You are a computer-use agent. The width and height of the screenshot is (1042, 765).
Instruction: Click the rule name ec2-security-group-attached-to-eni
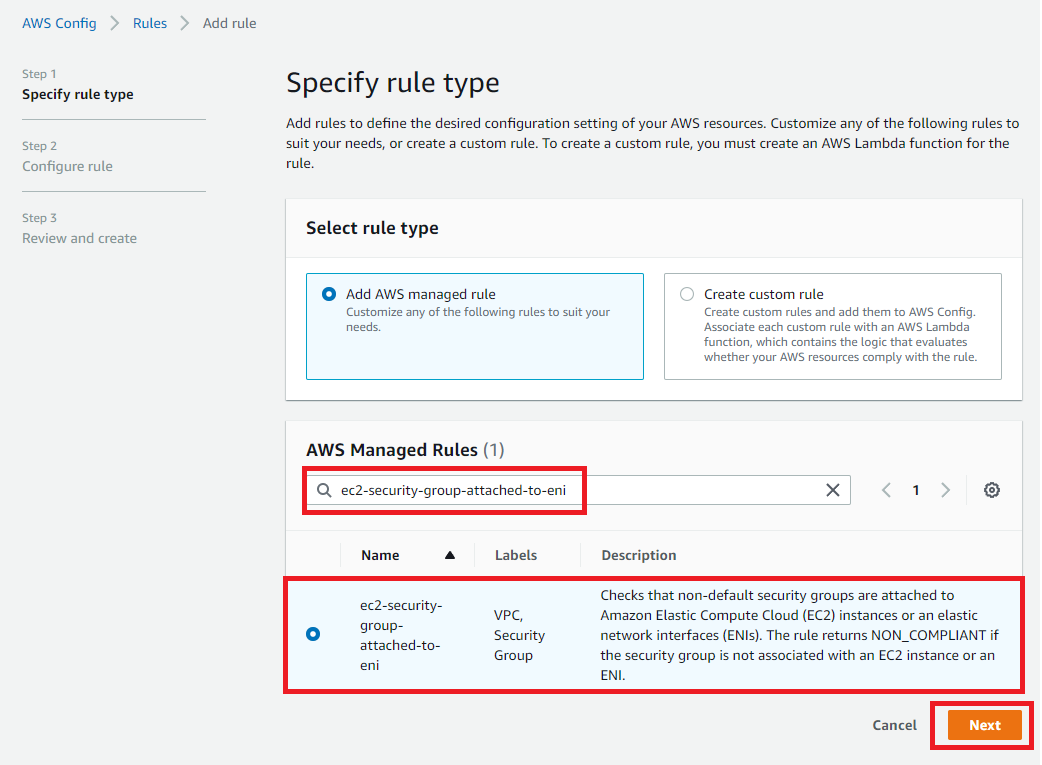point(401,635)
